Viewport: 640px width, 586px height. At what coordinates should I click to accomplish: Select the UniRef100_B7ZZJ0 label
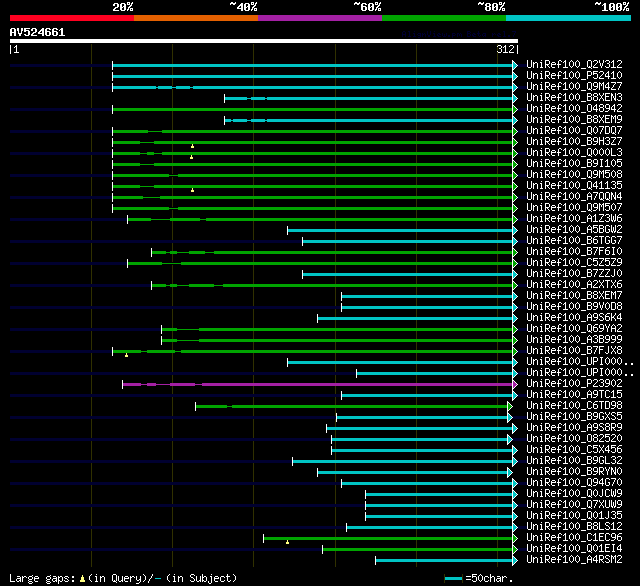click(x=574, y=273)
